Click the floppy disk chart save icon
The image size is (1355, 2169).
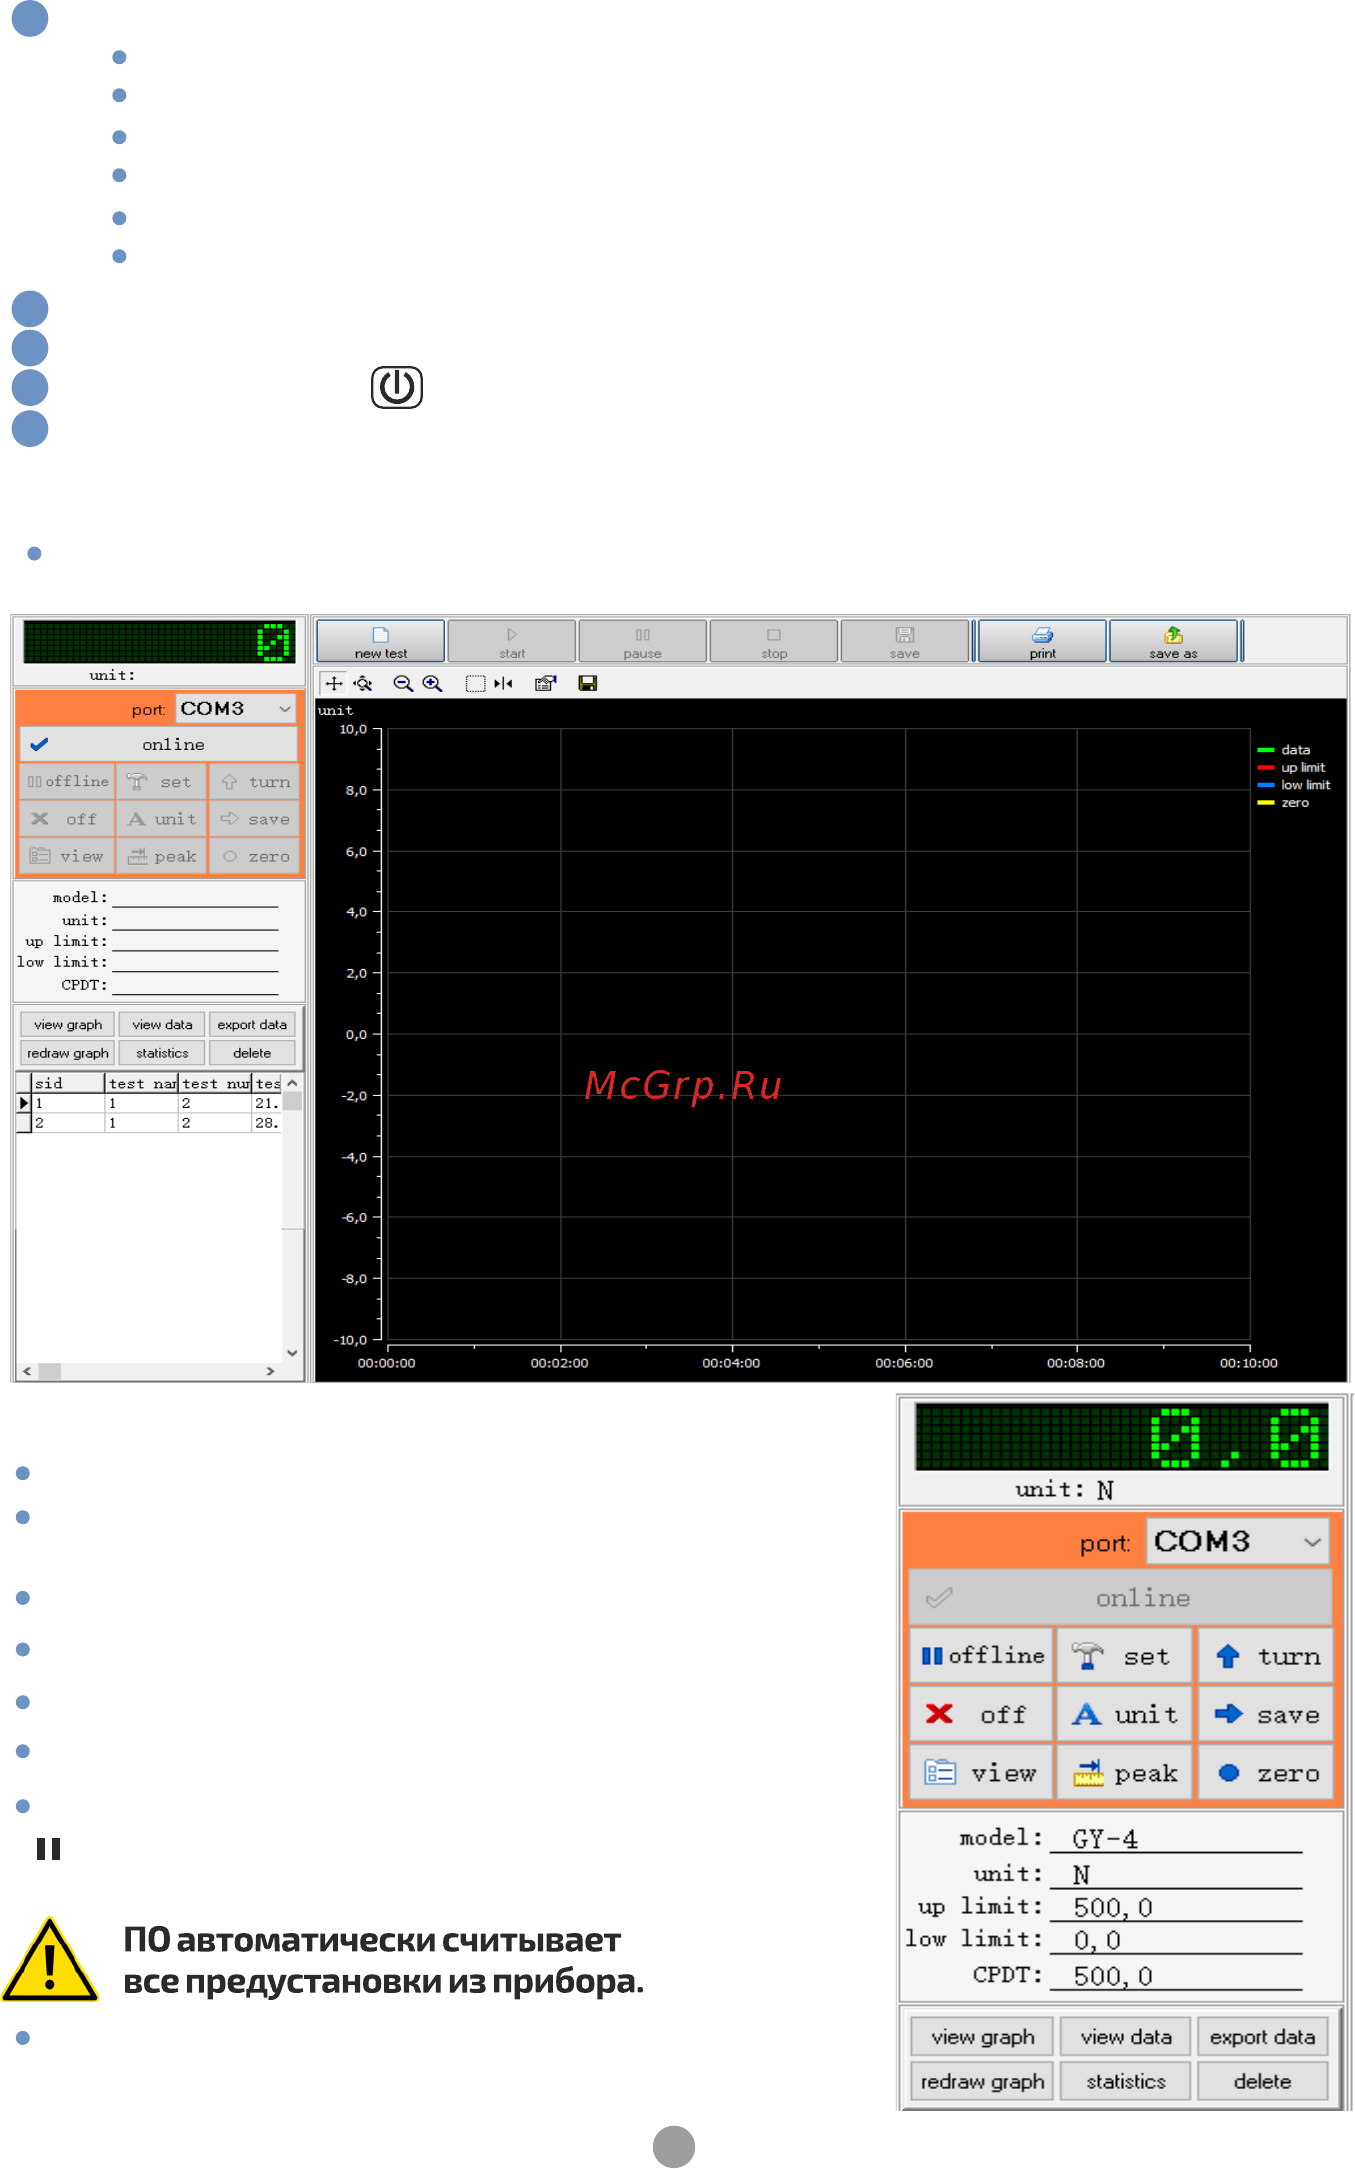588,684
